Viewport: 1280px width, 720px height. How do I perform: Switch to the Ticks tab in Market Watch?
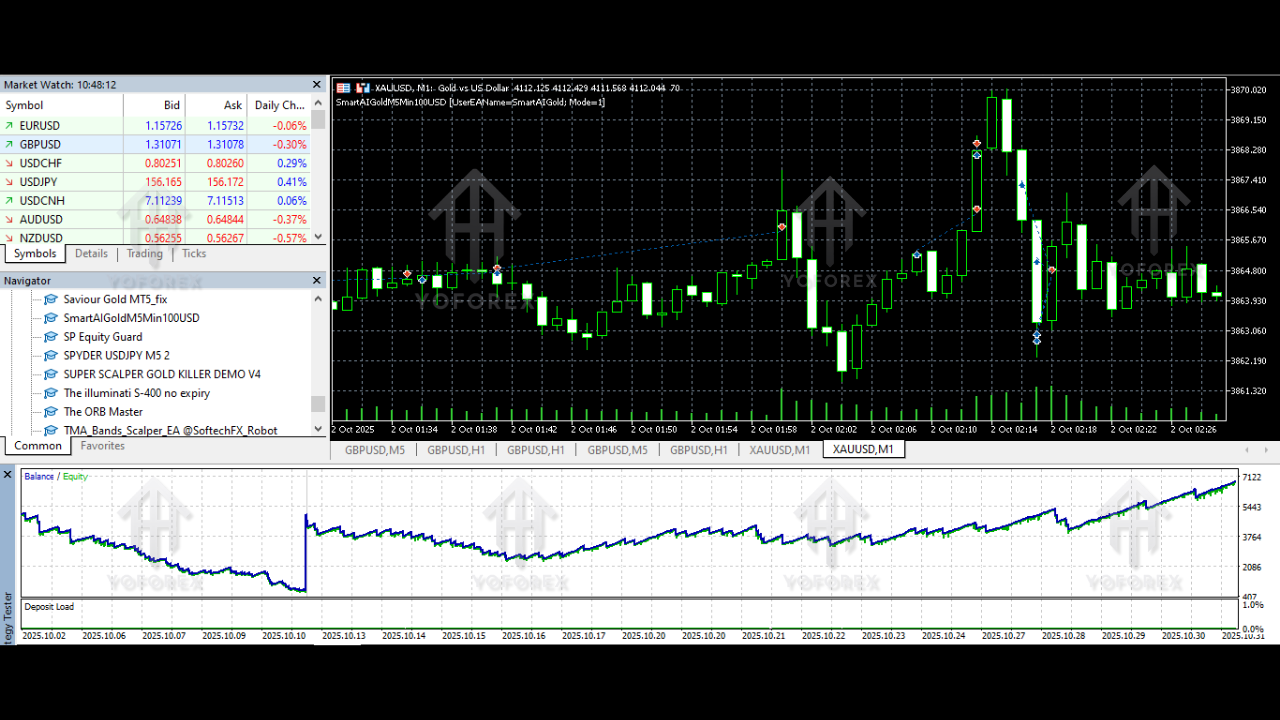point(193,253)
